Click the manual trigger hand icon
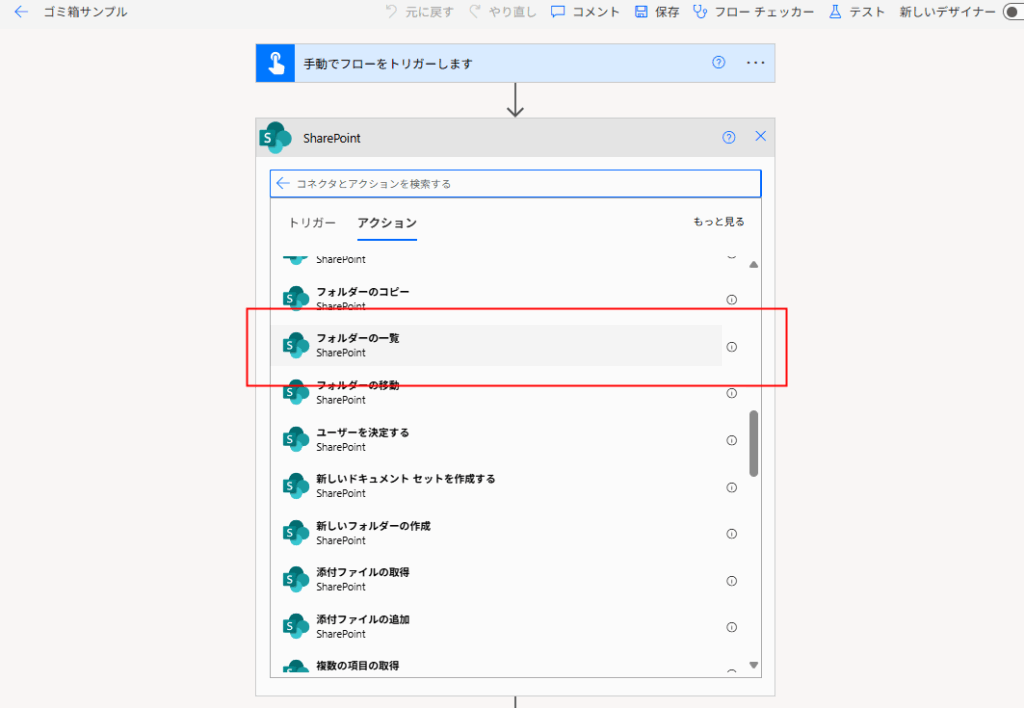The image size is (1024, 708). point(276,63)
